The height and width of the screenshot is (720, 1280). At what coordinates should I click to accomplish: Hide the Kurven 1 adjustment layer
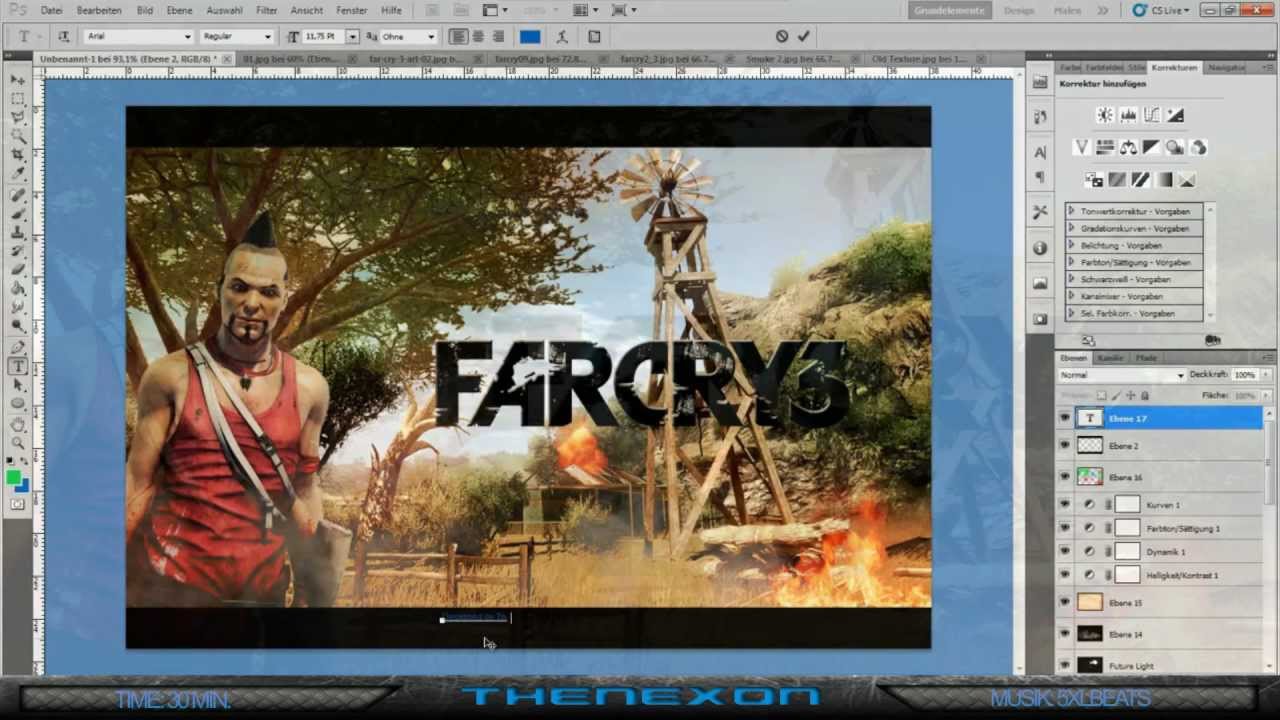pos(1065,505)
